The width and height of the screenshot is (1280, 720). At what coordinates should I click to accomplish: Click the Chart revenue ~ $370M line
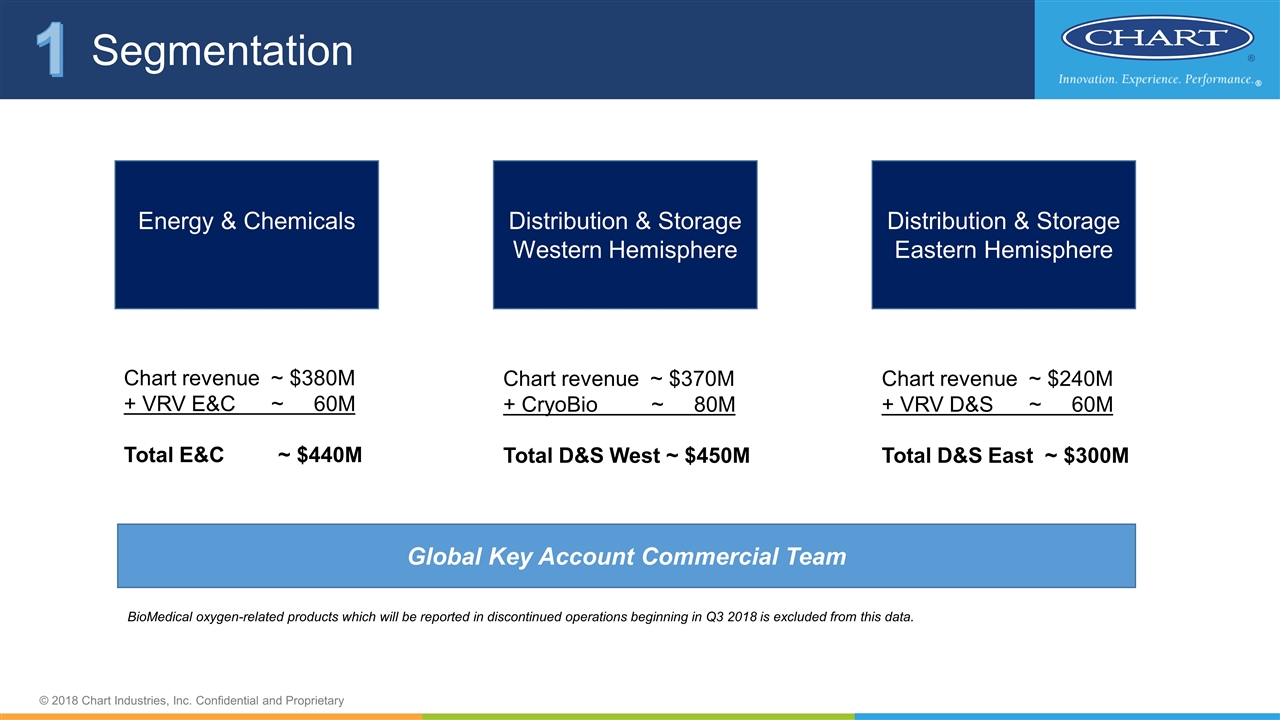coord(619,379)
